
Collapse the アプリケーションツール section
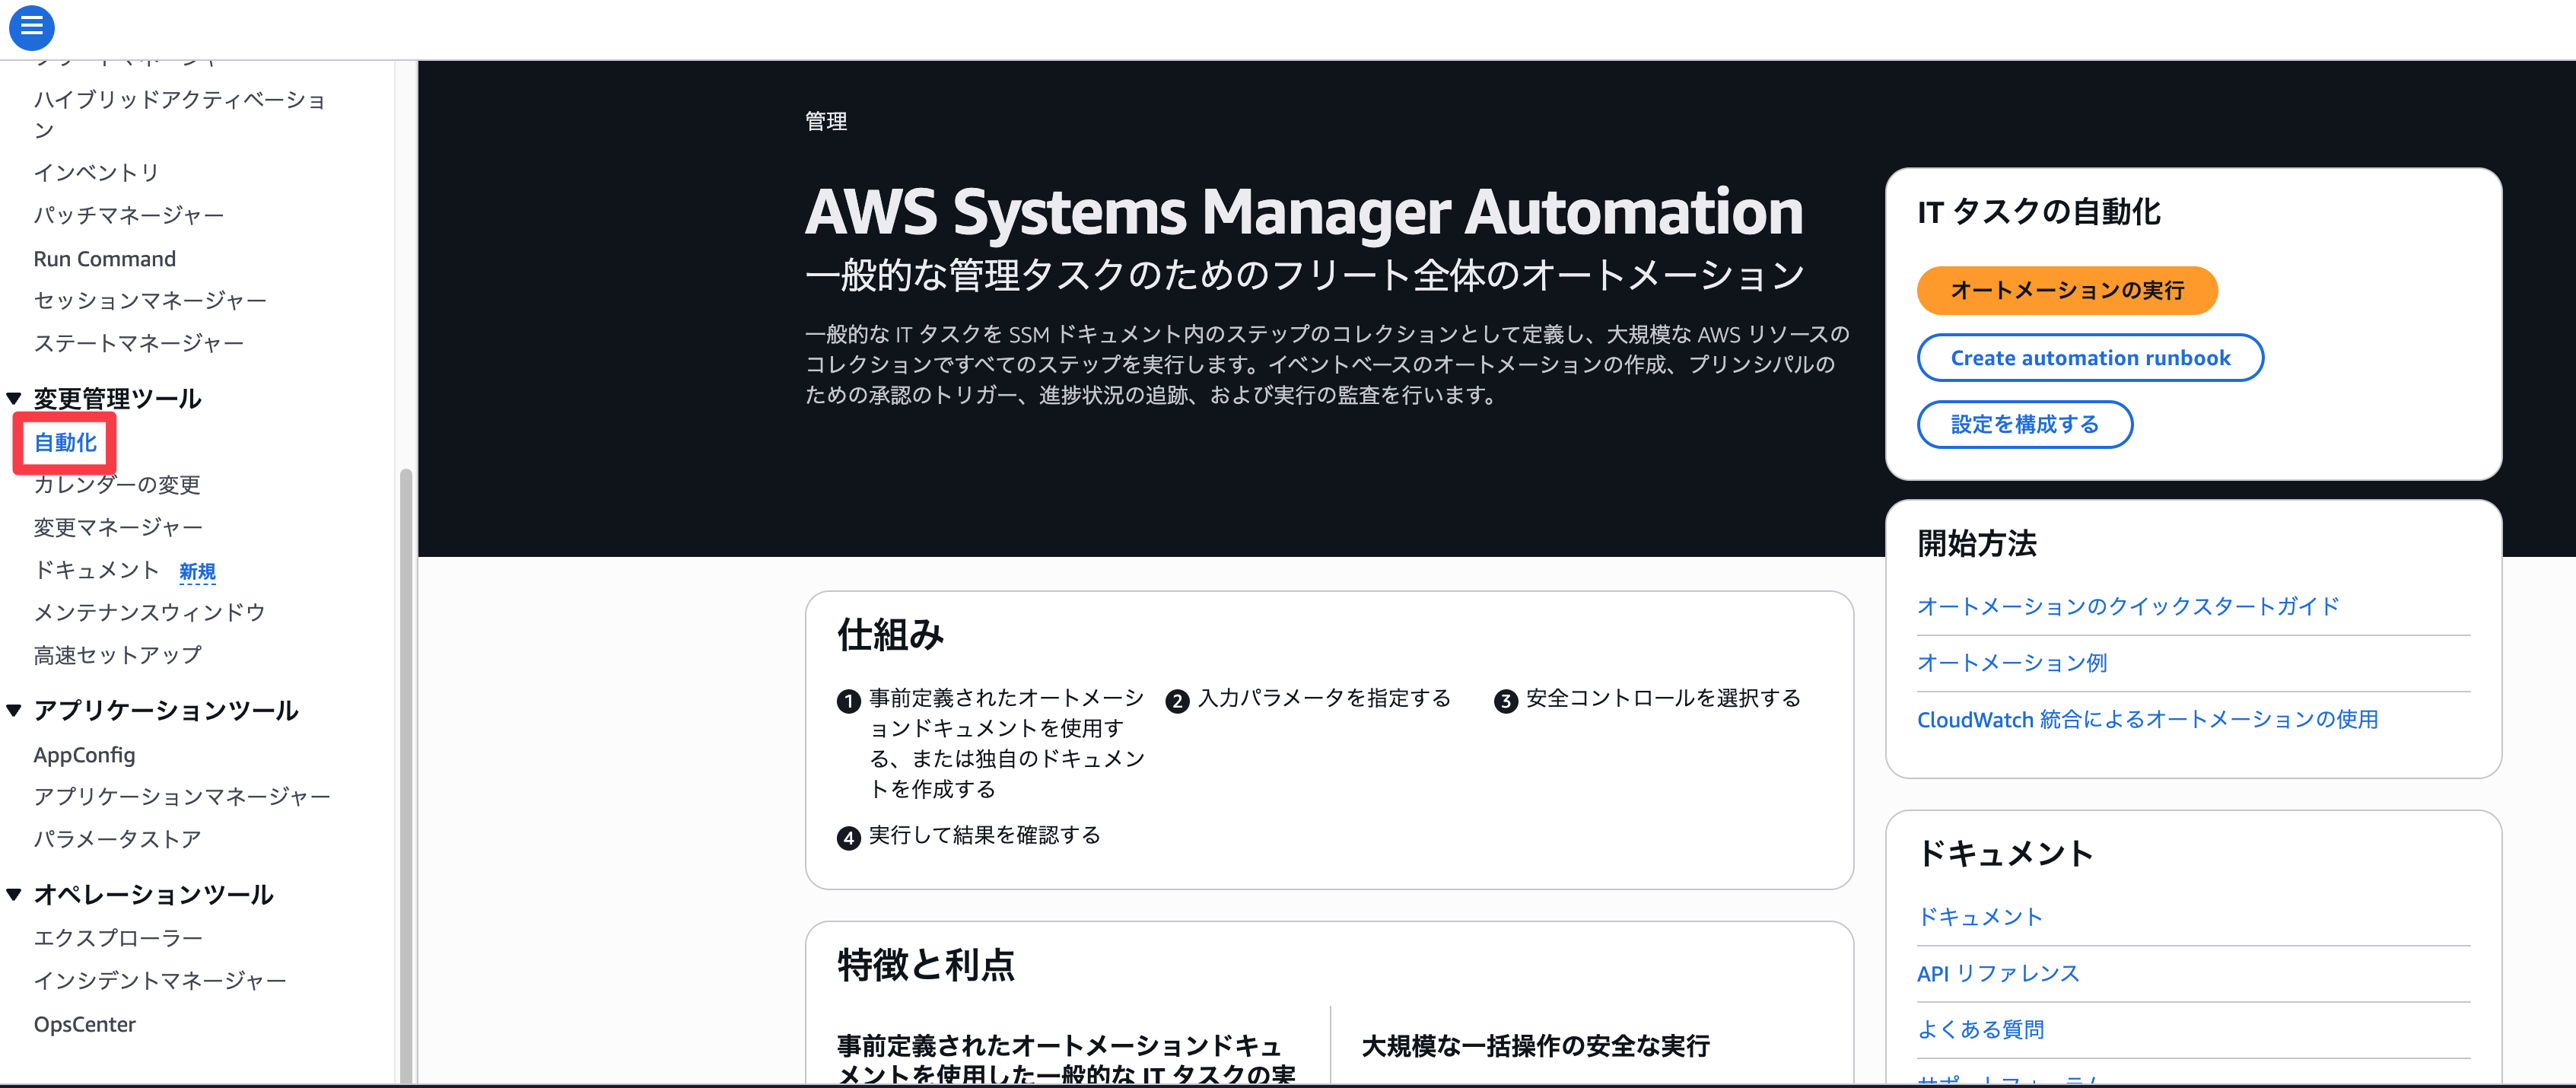click(14, 711)
